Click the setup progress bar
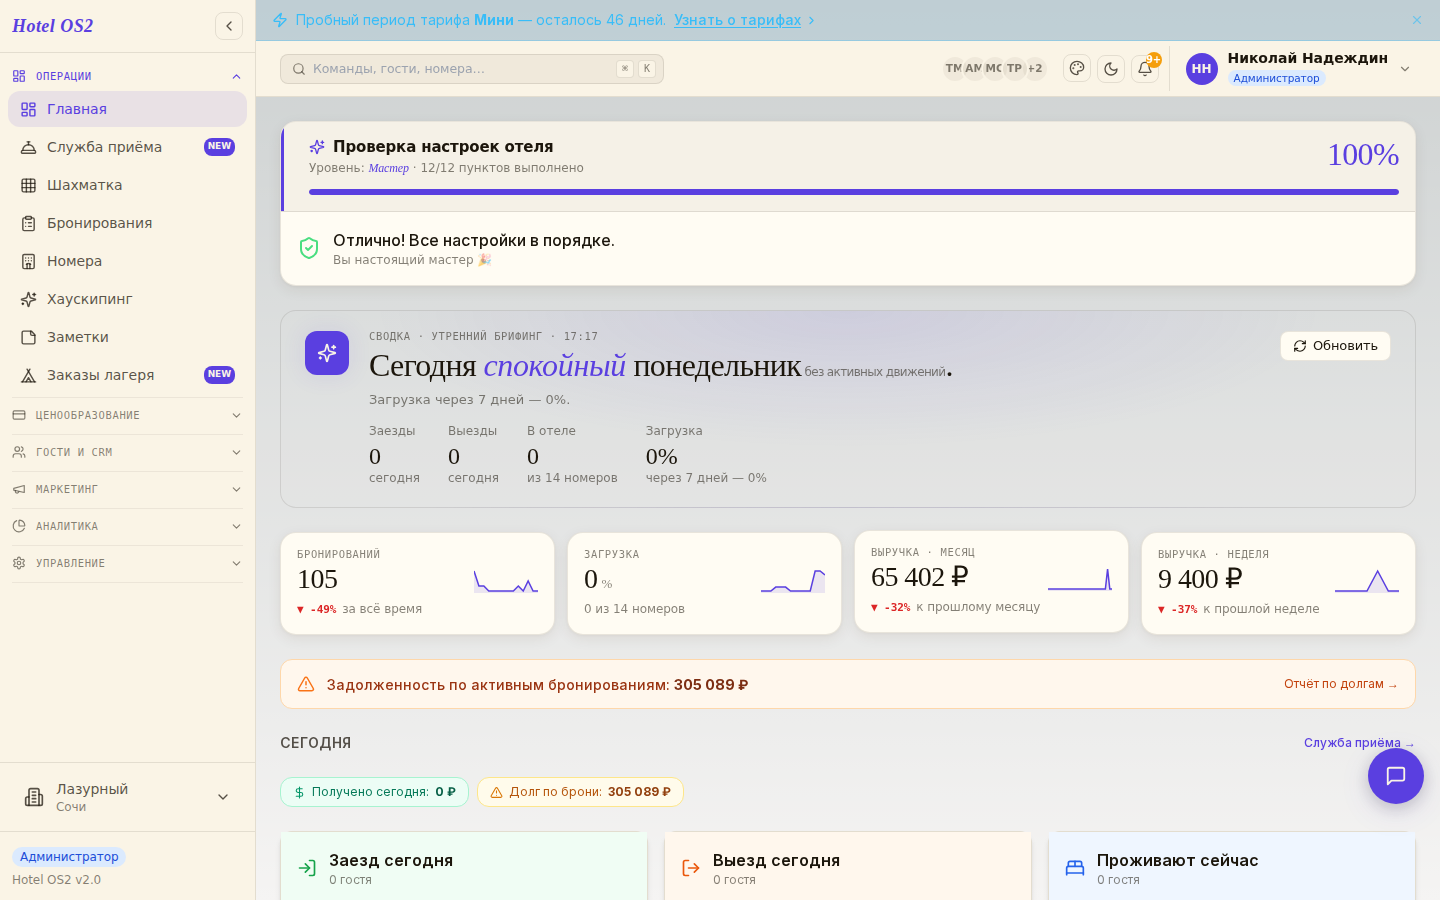 pyautogui.click(x=854, y=192)
